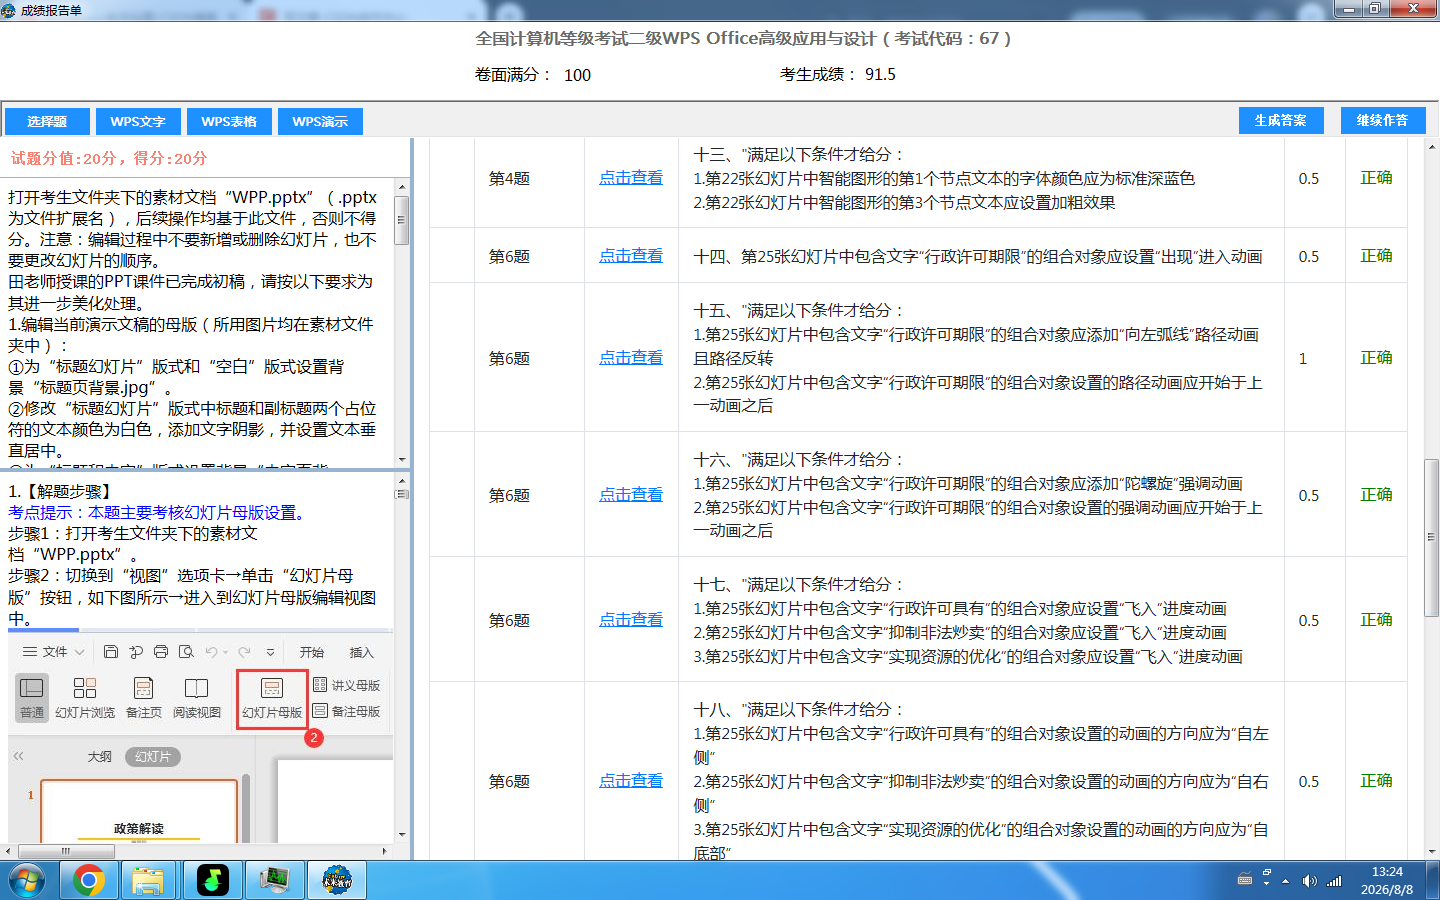Viewport: 1440px width, 900px height.
Task: Open 点击查看 link for criterion 十五
Action: [631, 358]
